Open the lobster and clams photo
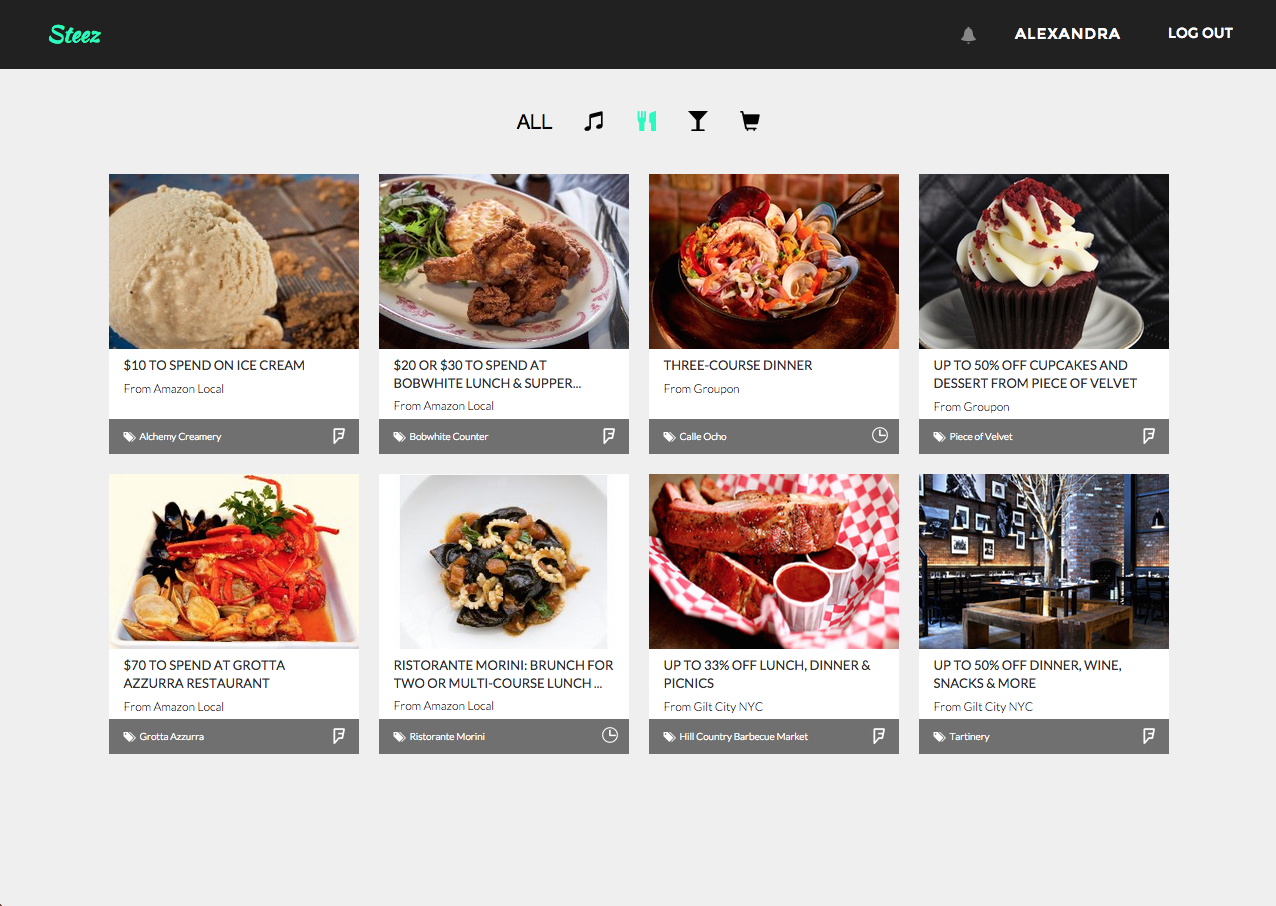The height and width of the screenshot is (906, 1276). pos(234,561)
